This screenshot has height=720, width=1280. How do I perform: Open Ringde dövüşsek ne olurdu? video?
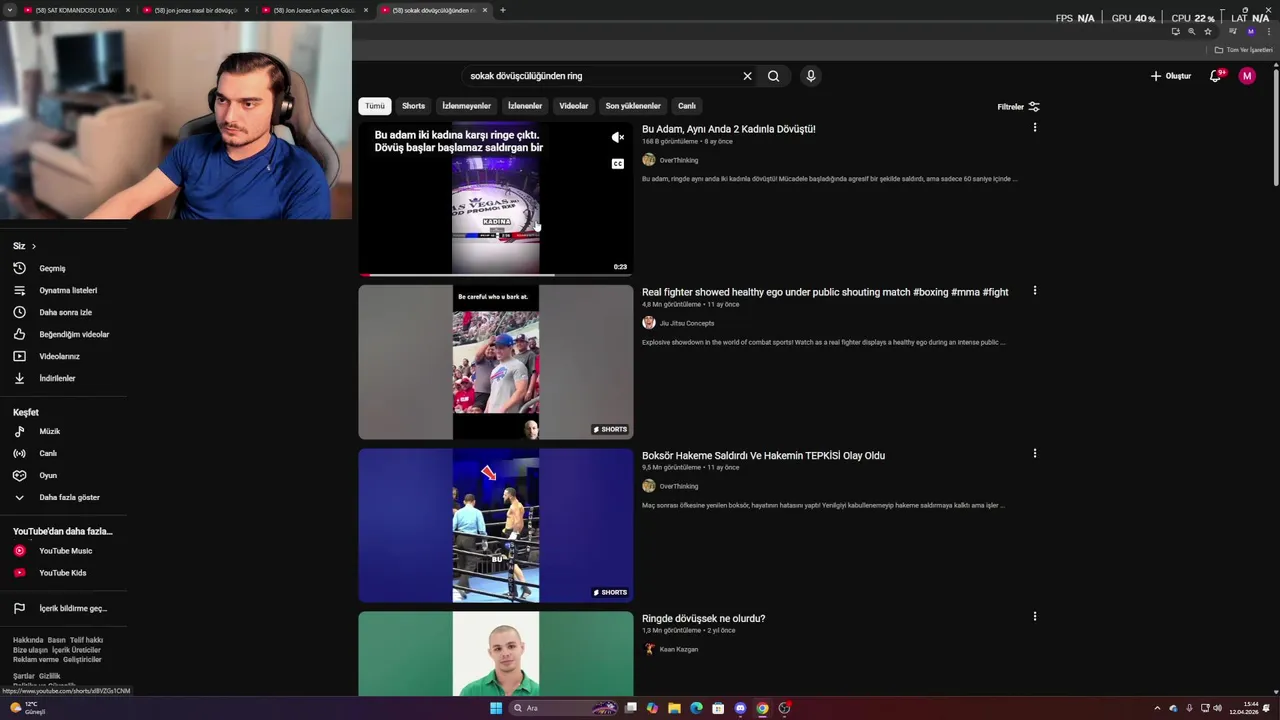703,618
